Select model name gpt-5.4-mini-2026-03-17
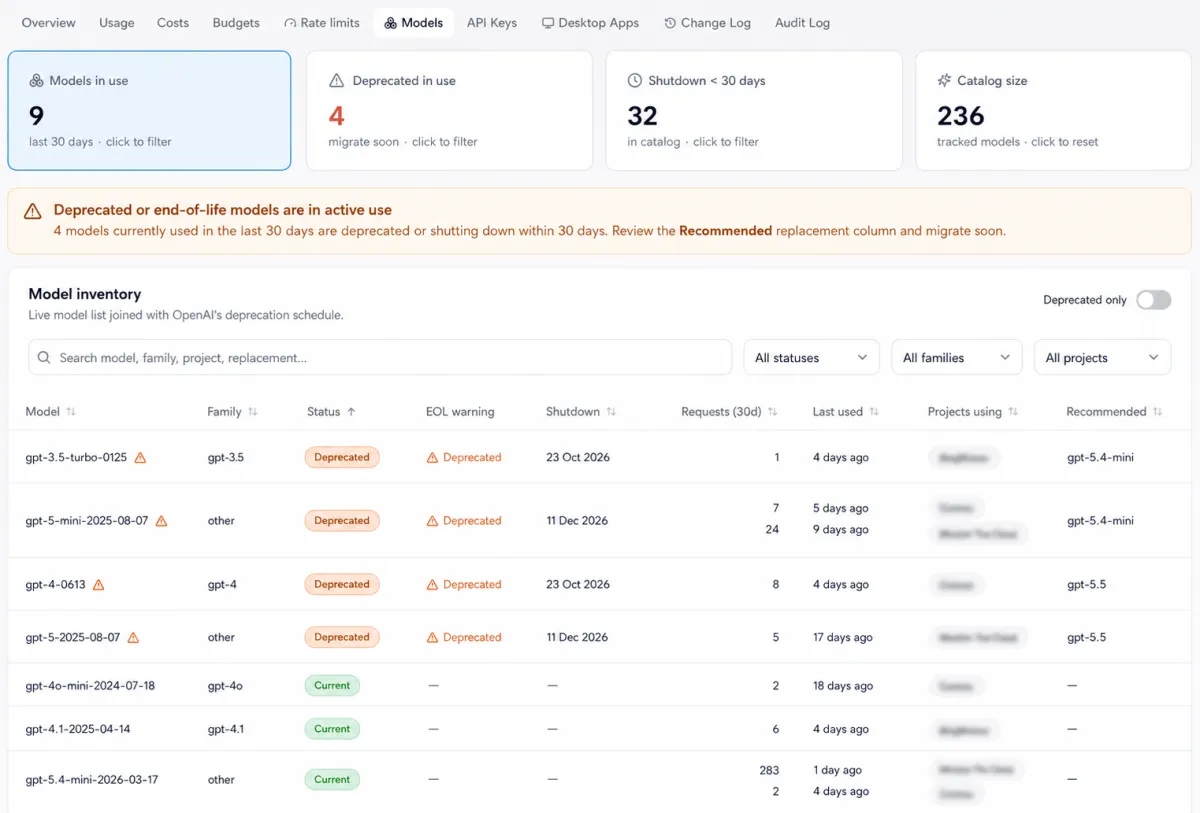The image size is (1200, 813). tap(92, 779)
